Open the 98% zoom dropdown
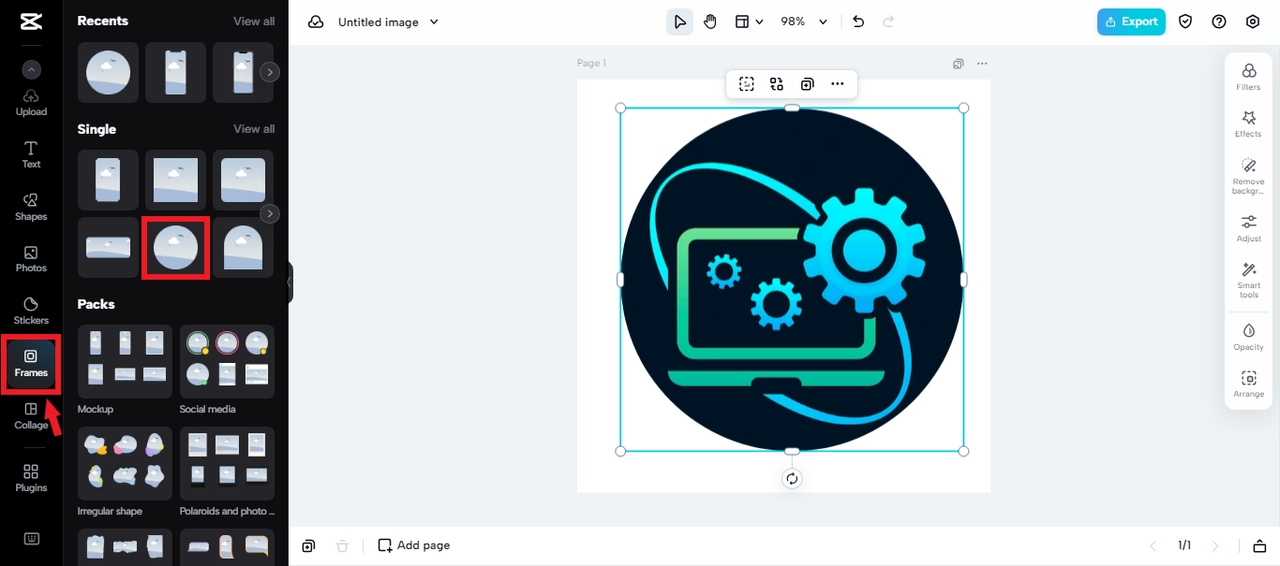 tap(804, 22)
